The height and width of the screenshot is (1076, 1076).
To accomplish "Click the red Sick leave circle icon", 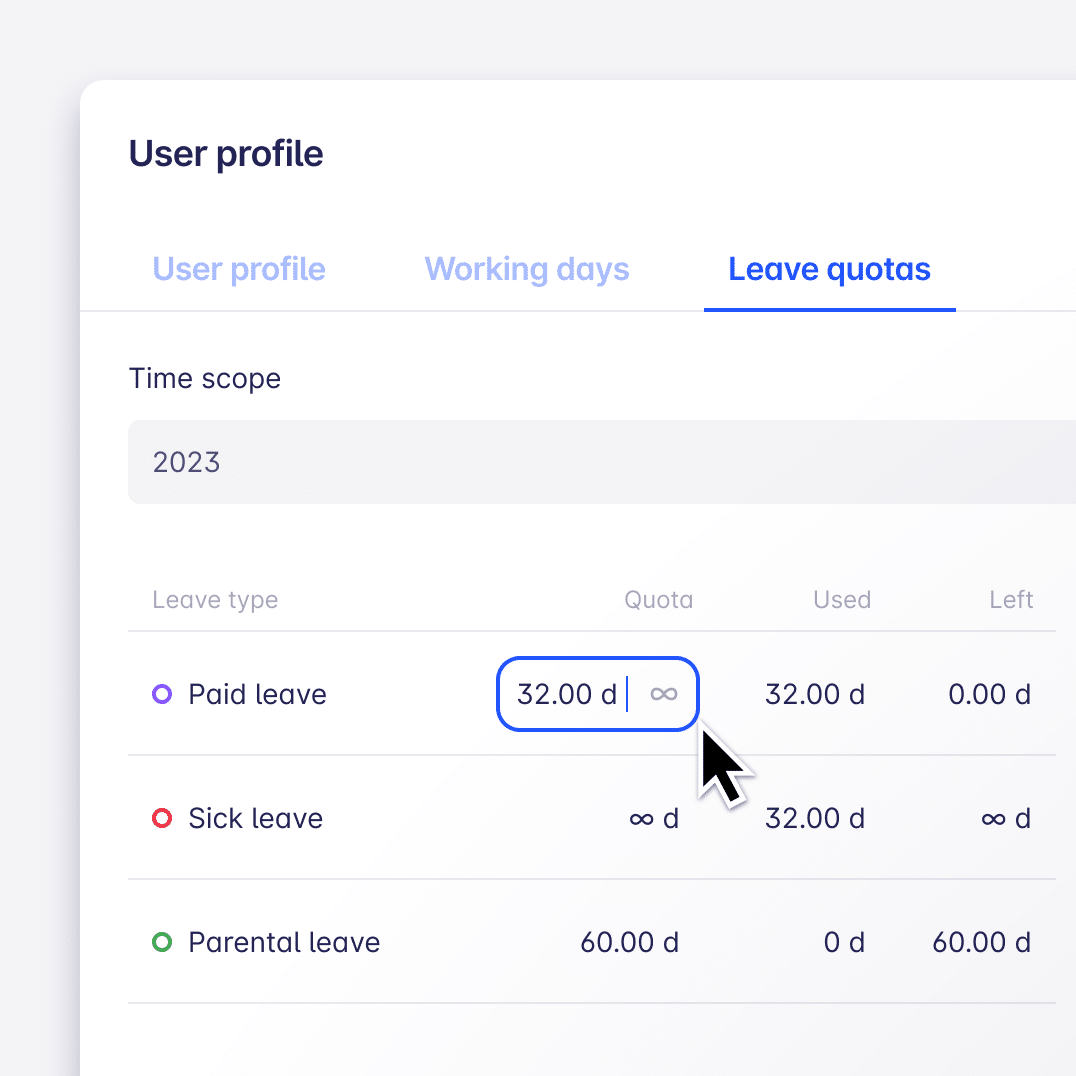I will click(162, 818).
